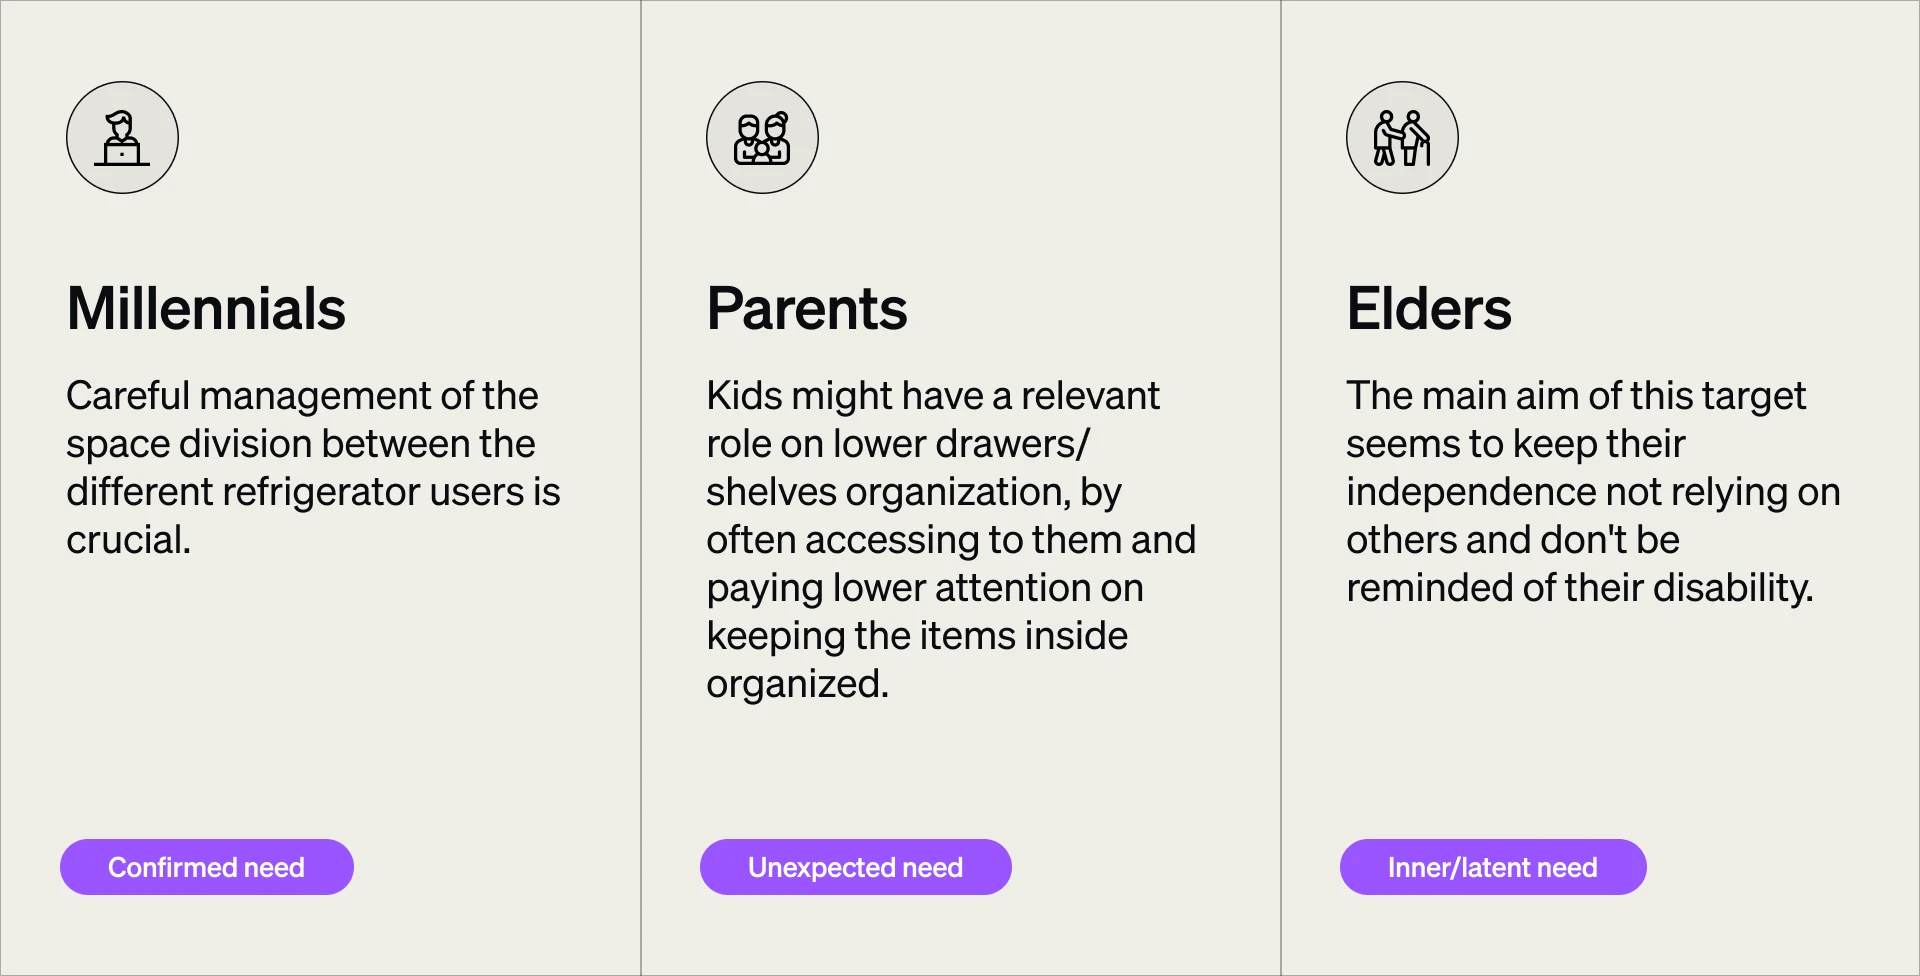
Task: Click the Parents family icon
Action: pyautogui.click(x=762, y=138)
